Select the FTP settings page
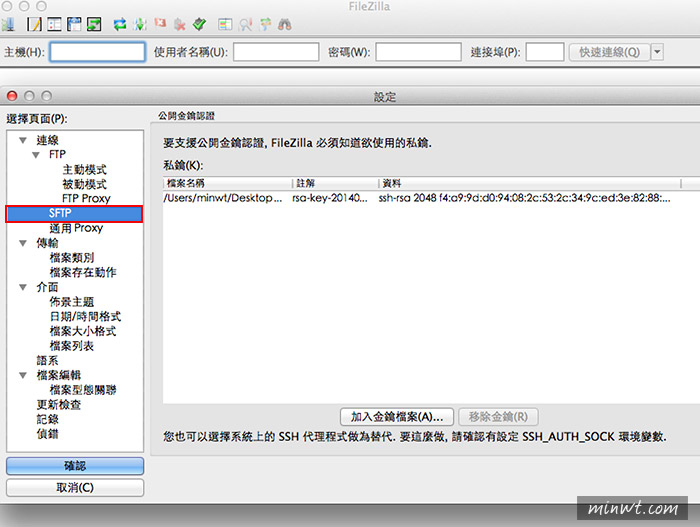 pos(57,155)
